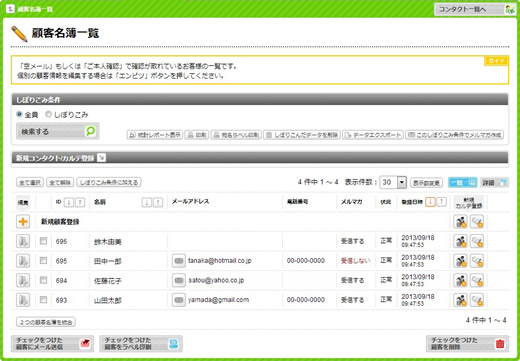The image size is (520, 361).
Task: Click mail icon beside yamada@gmail.com
Action: 179,300
